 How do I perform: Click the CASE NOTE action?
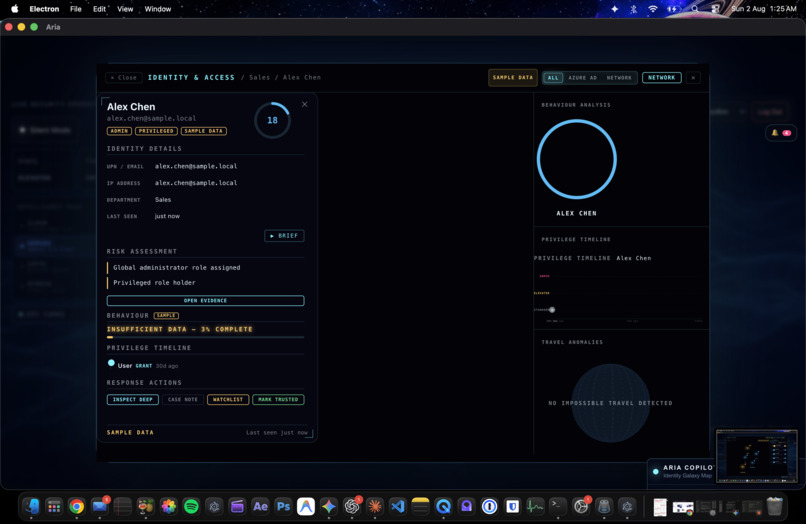183,400
